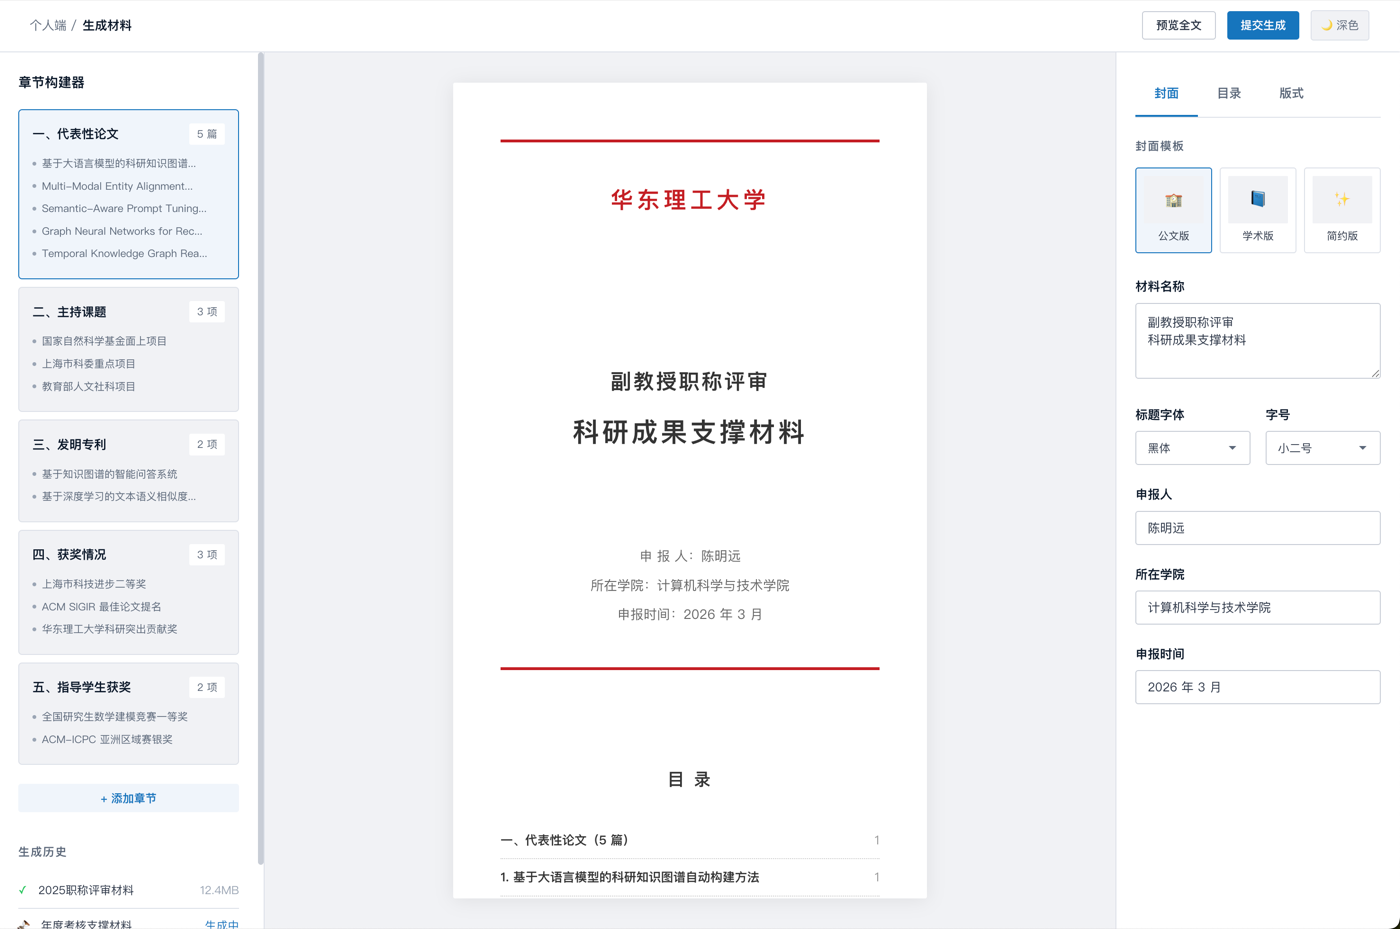
Task: Pick the 简约版 sparkle template icon
Action: click(1341, 200)
